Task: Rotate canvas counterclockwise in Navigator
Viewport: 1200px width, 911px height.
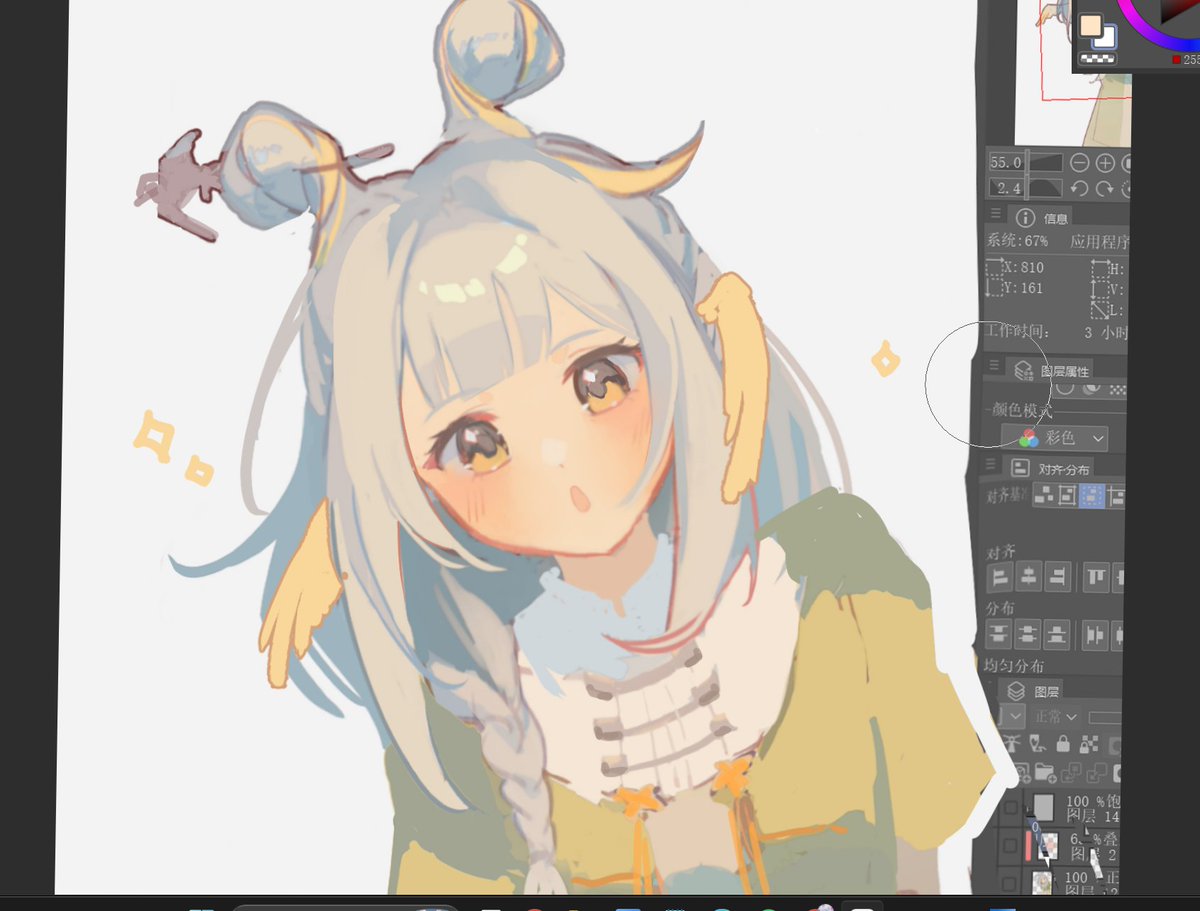Action: (x=1080, y=188)
